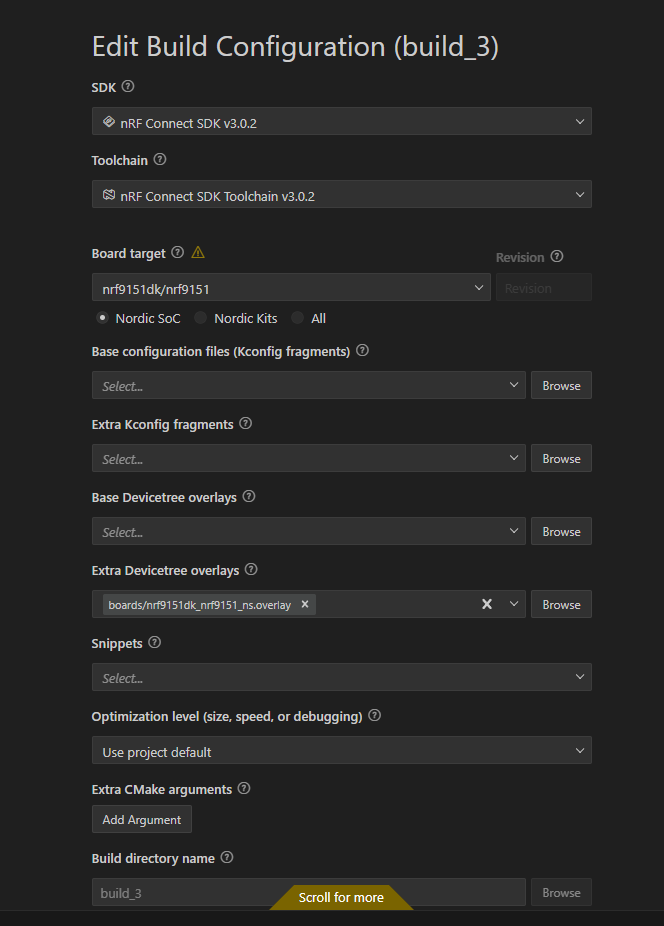Screen dimensions: 664x926
Task: Browse for Extra Kconfig fragments
Action: click(x=561, y=458)
